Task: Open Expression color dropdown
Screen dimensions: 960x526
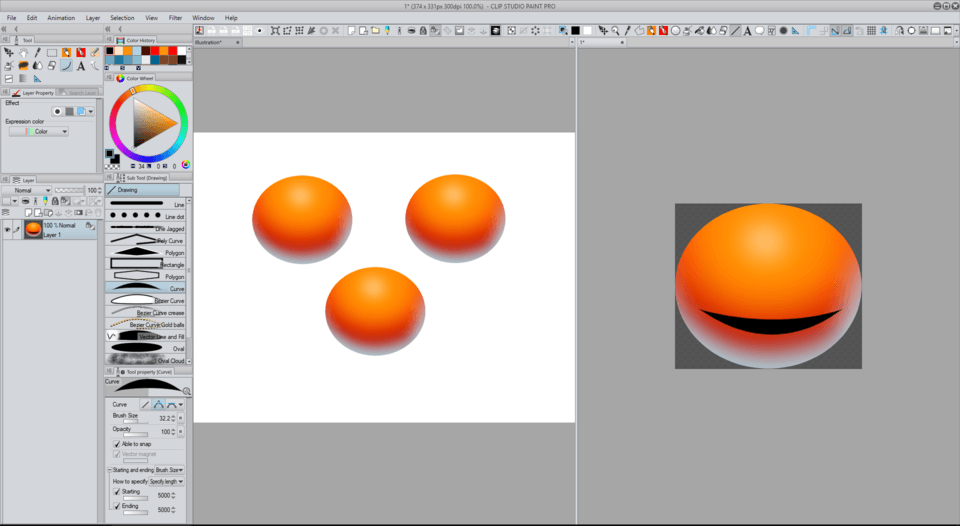Action: point(39,131)
